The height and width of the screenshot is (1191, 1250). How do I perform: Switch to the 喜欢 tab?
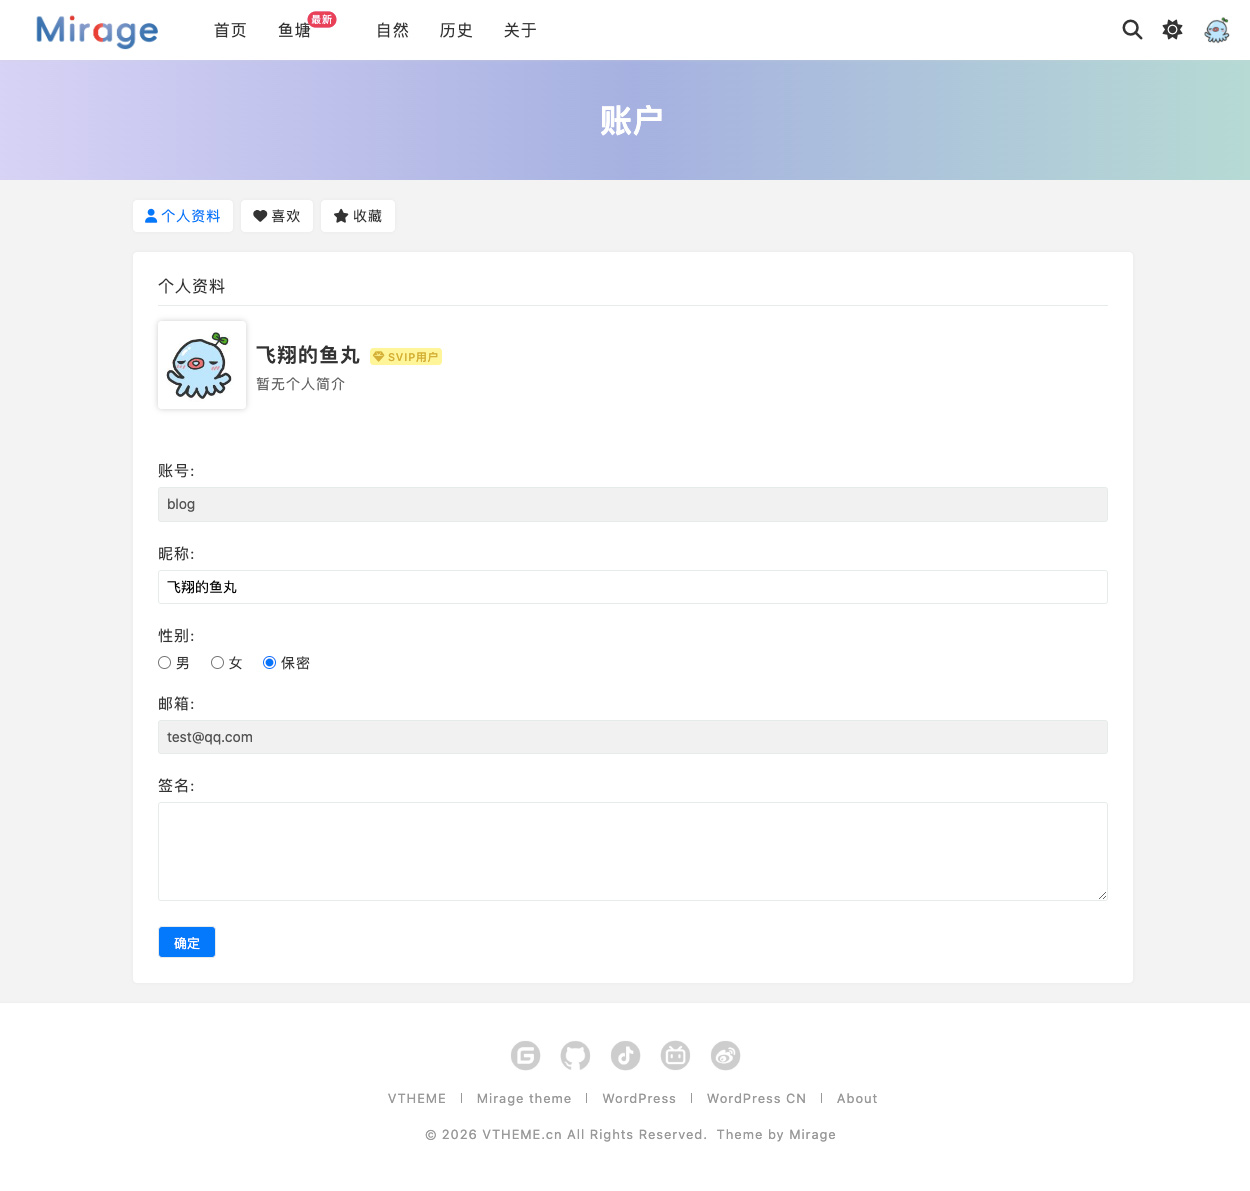(277, 216)
